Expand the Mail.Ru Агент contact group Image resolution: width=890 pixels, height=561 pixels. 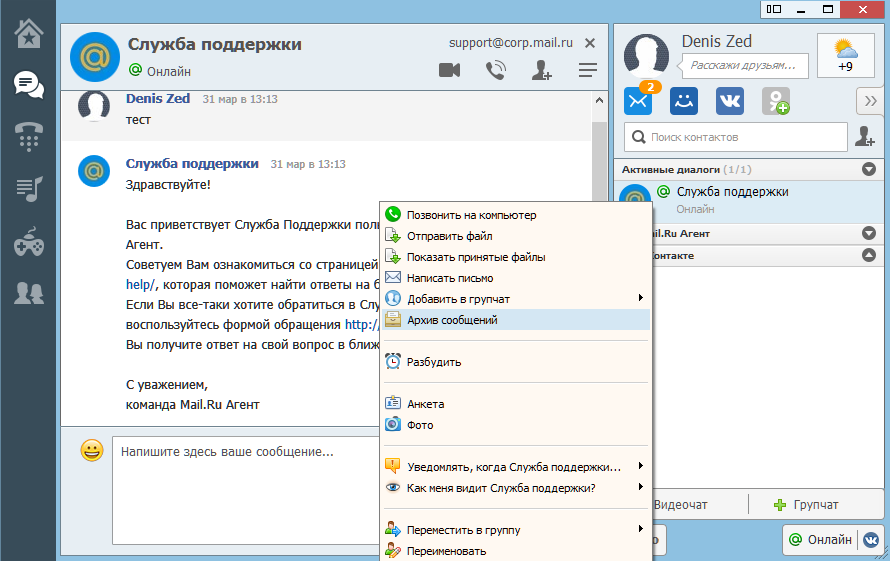pos(868,233)
